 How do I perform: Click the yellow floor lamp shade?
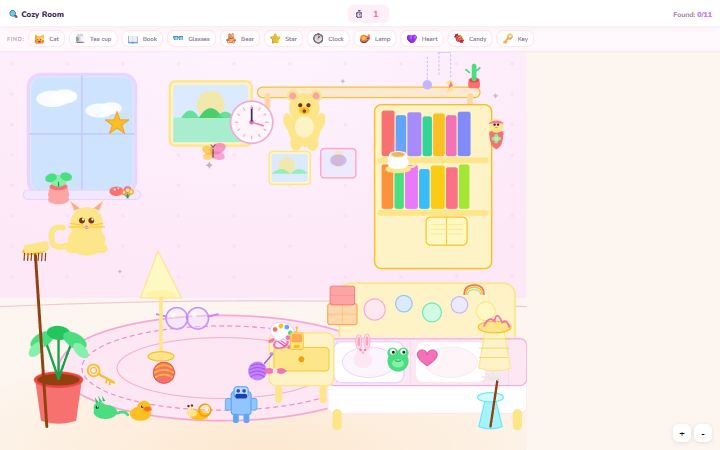click(x=160, y=276)
